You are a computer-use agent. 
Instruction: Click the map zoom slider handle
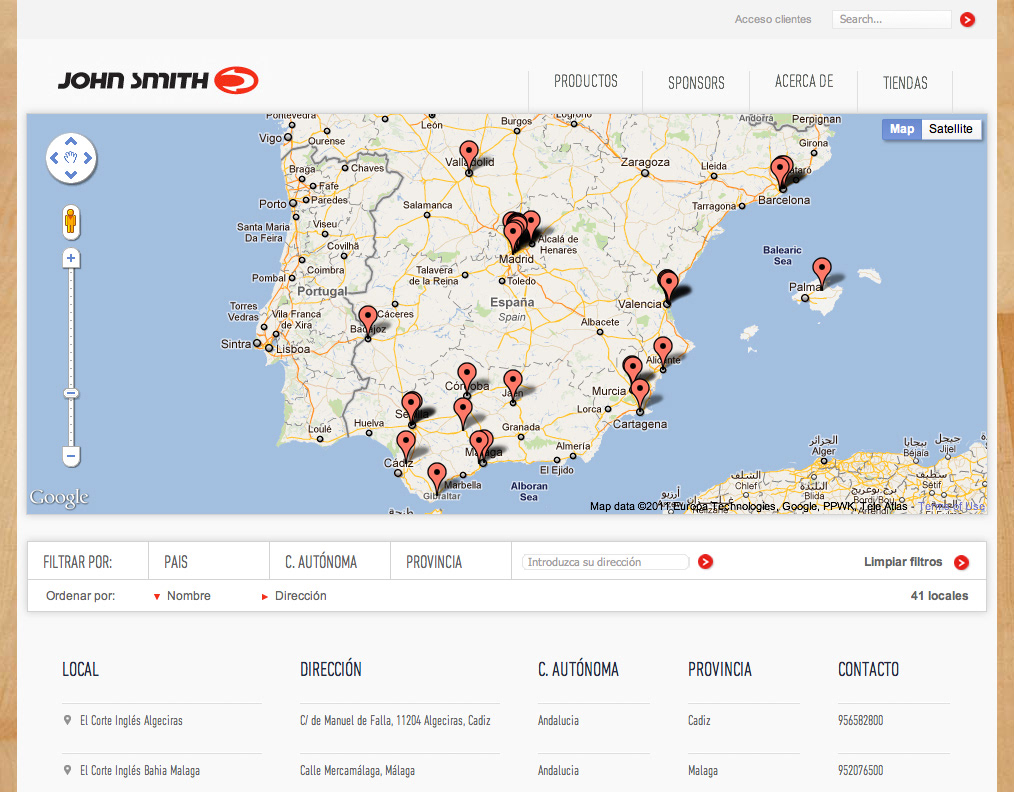pos(71,393)
